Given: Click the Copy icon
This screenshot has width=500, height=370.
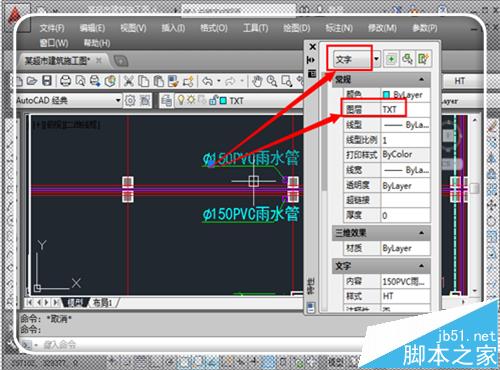Looking at the screenshot, I should (x=144, y=81).
